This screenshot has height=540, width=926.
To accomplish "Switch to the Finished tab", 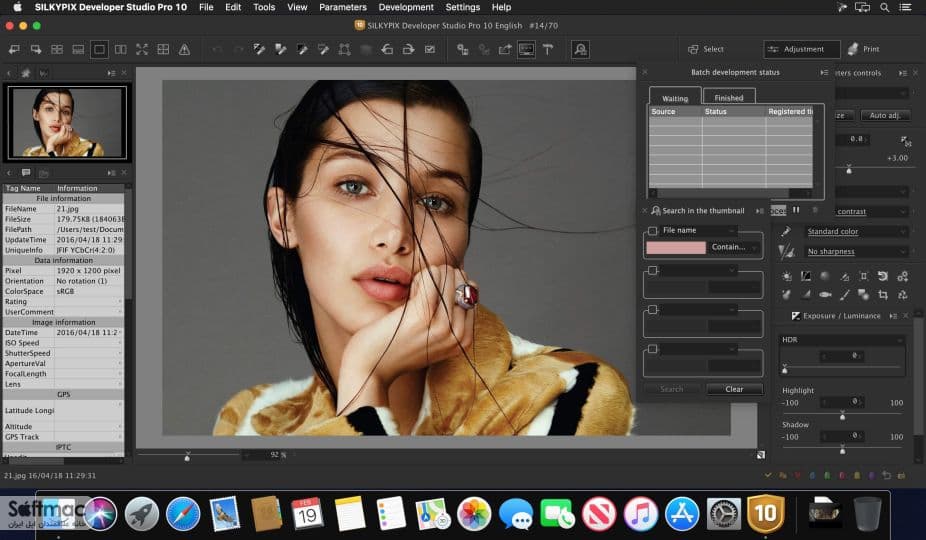I will tap(729, 97).
